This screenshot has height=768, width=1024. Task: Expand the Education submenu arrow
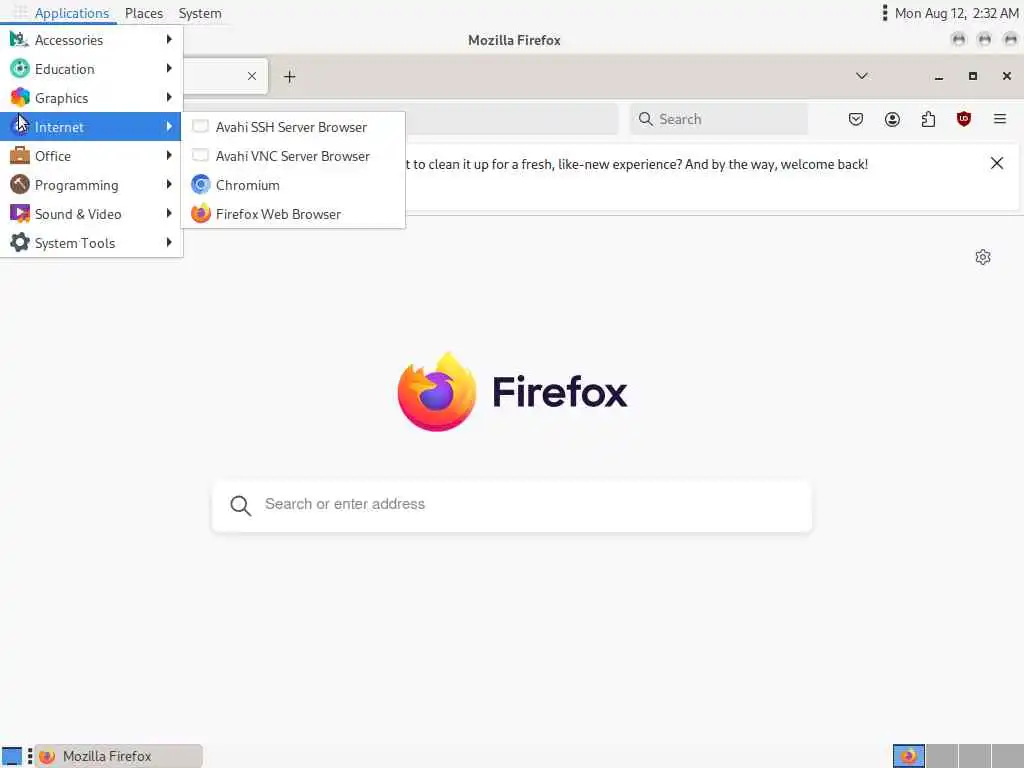point(169,68)
